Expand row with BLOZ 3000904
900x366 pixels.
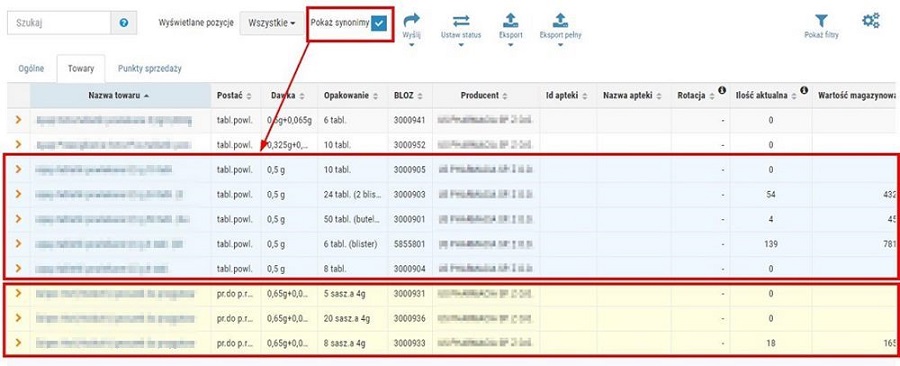click(18, 268)
